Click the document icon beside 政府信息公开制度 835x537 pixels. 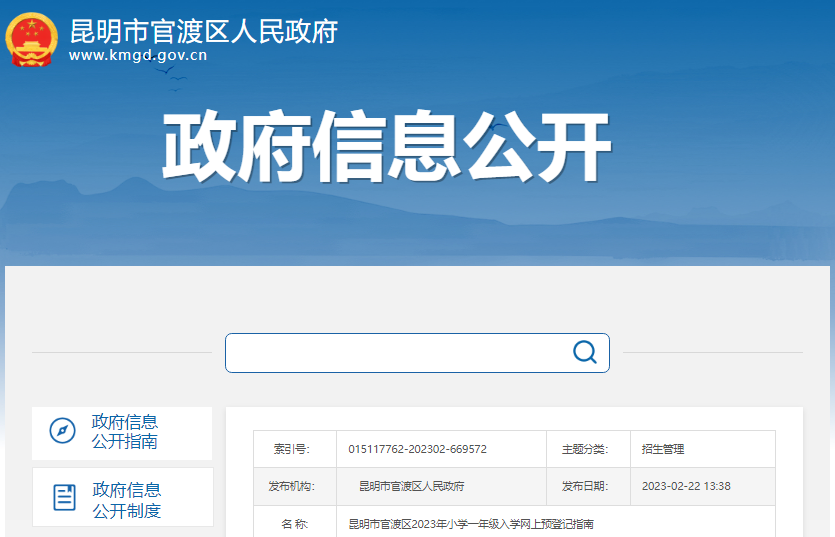point(64,497)
